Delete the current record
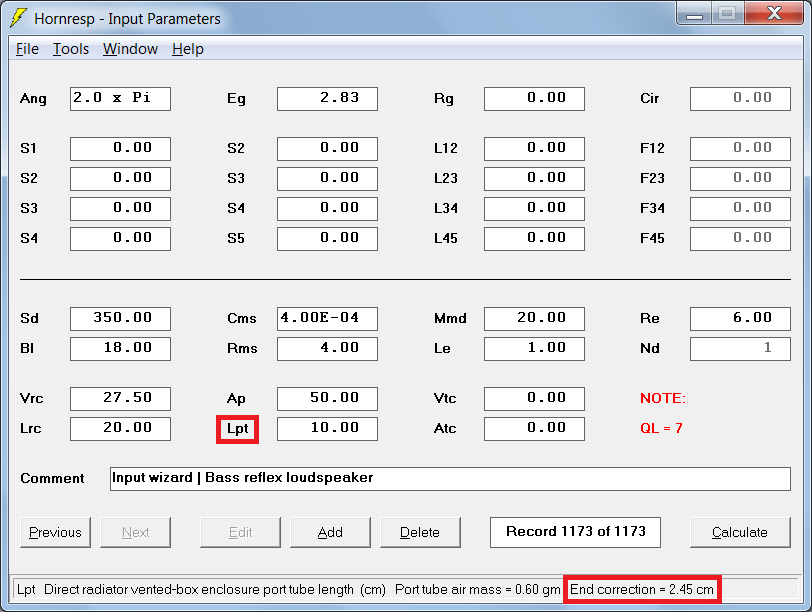Viewport: 812px width, 612px height. tap(420, 532)
